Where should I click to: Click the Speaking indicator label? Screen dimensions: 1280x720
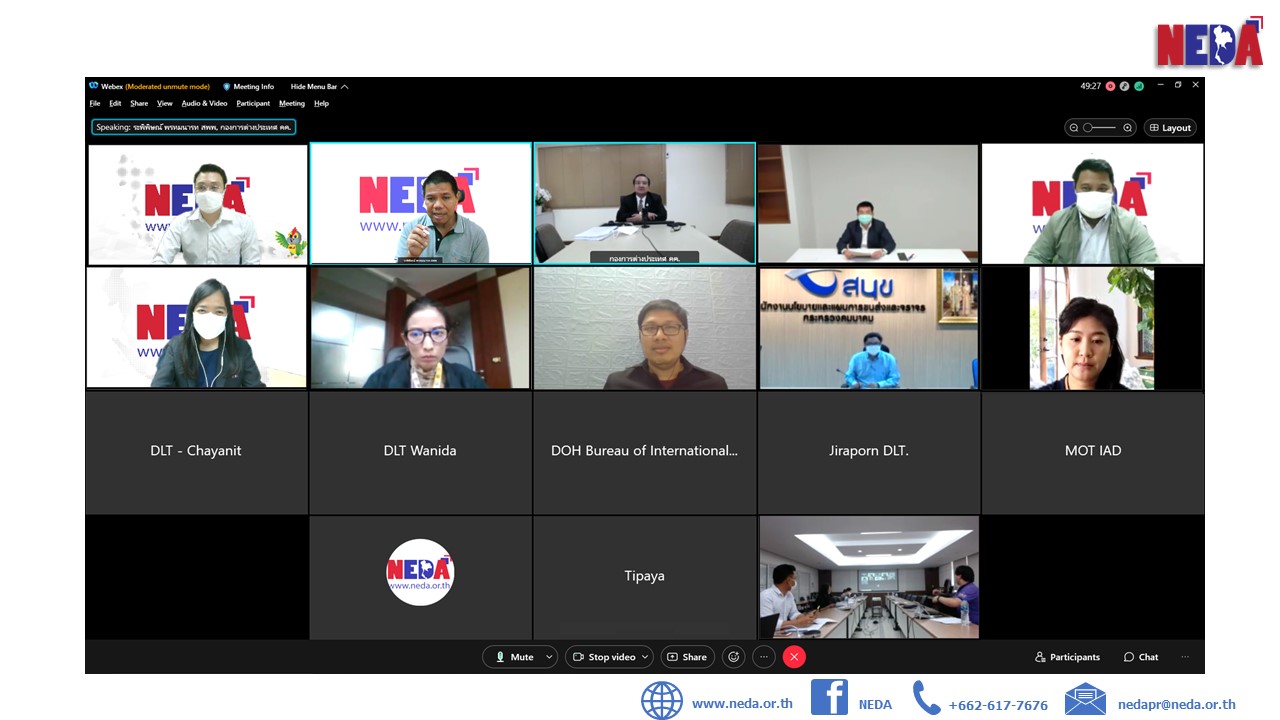(193, 127)
